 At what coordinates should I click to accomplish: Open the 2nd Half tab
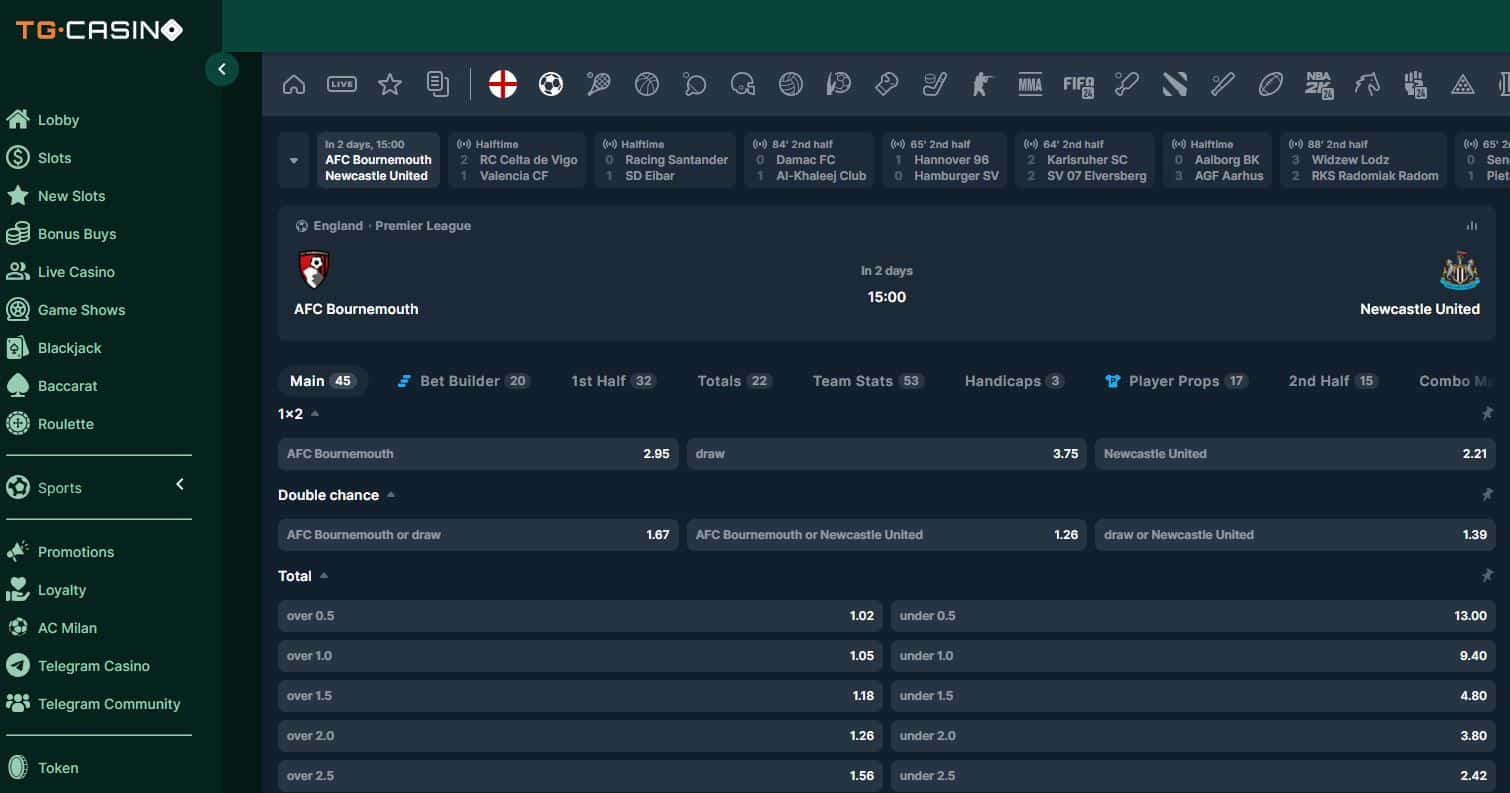tap(1333, 381)
